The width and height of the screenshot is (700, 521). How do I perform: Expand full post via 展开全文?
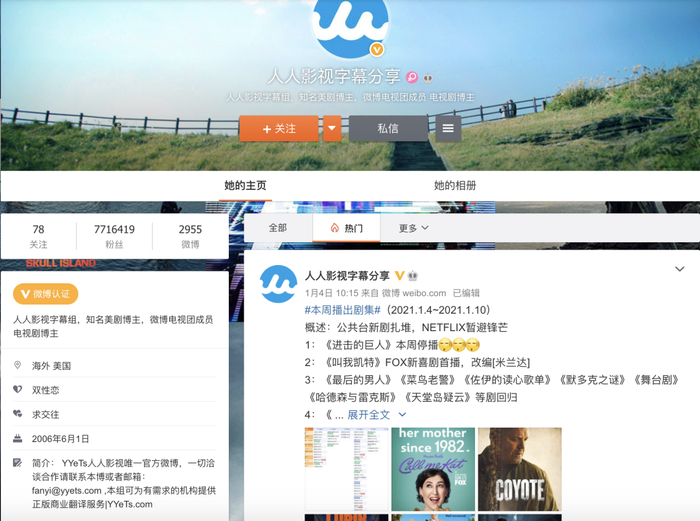pyautogui.click(x=376, y=415)
